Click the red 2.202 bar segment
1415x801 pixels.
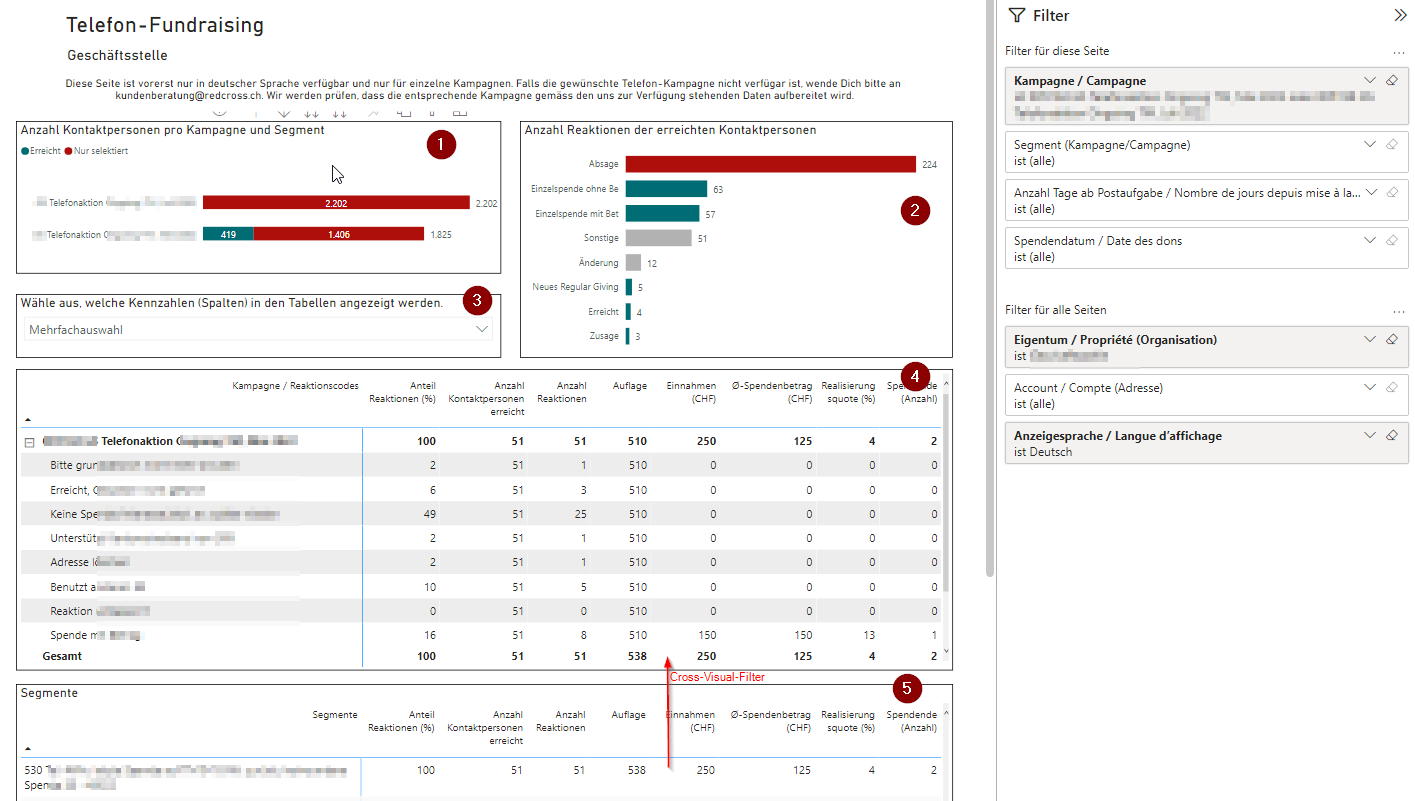[x=336, y=203]
